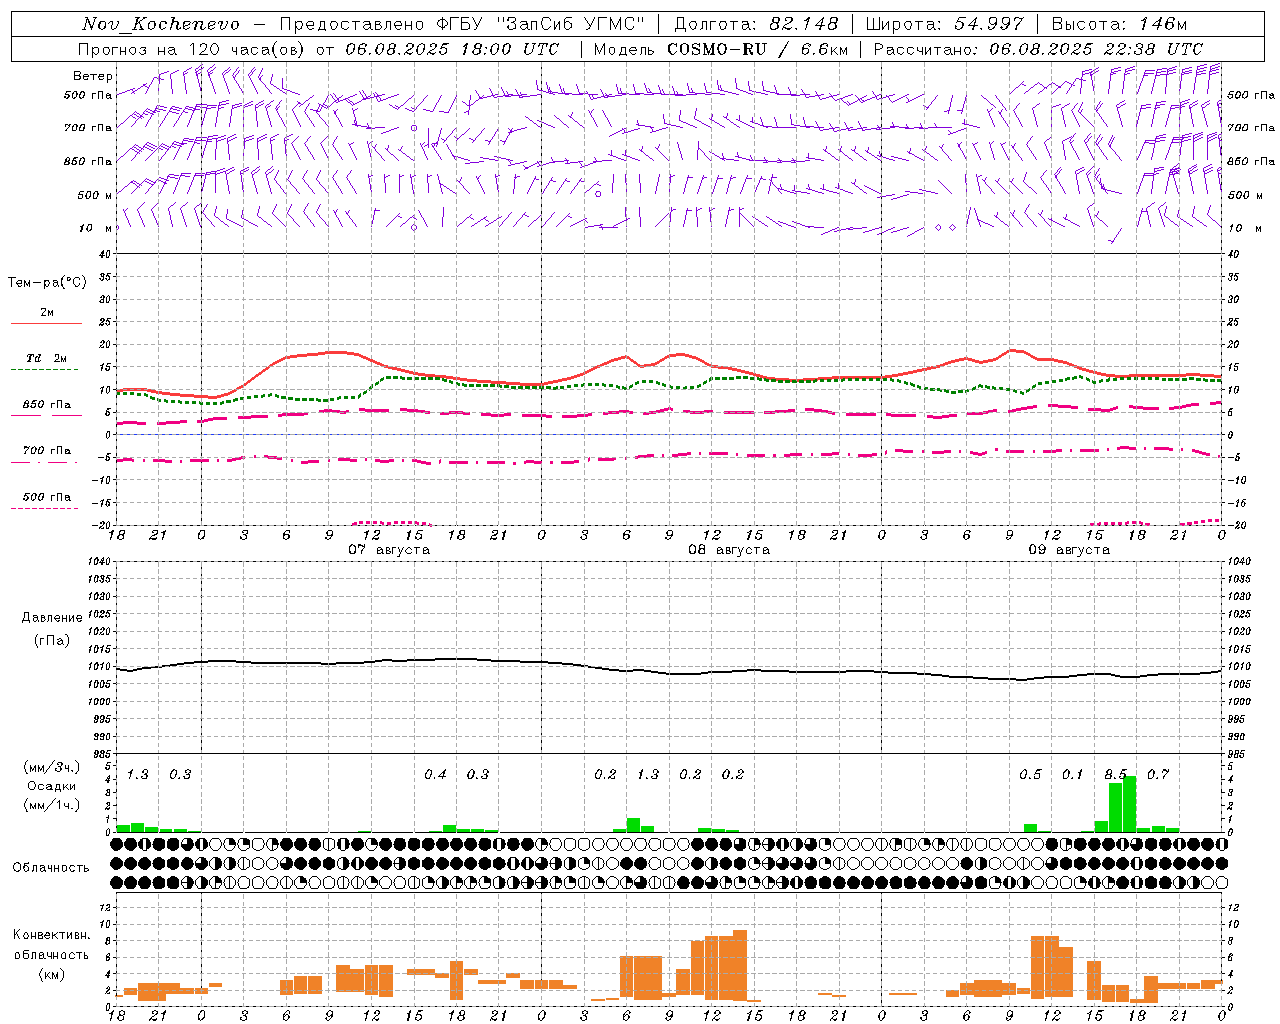Select the Осадки precipitation label
This screenshot has height=1024, width=1280.
tap(52, 786)
